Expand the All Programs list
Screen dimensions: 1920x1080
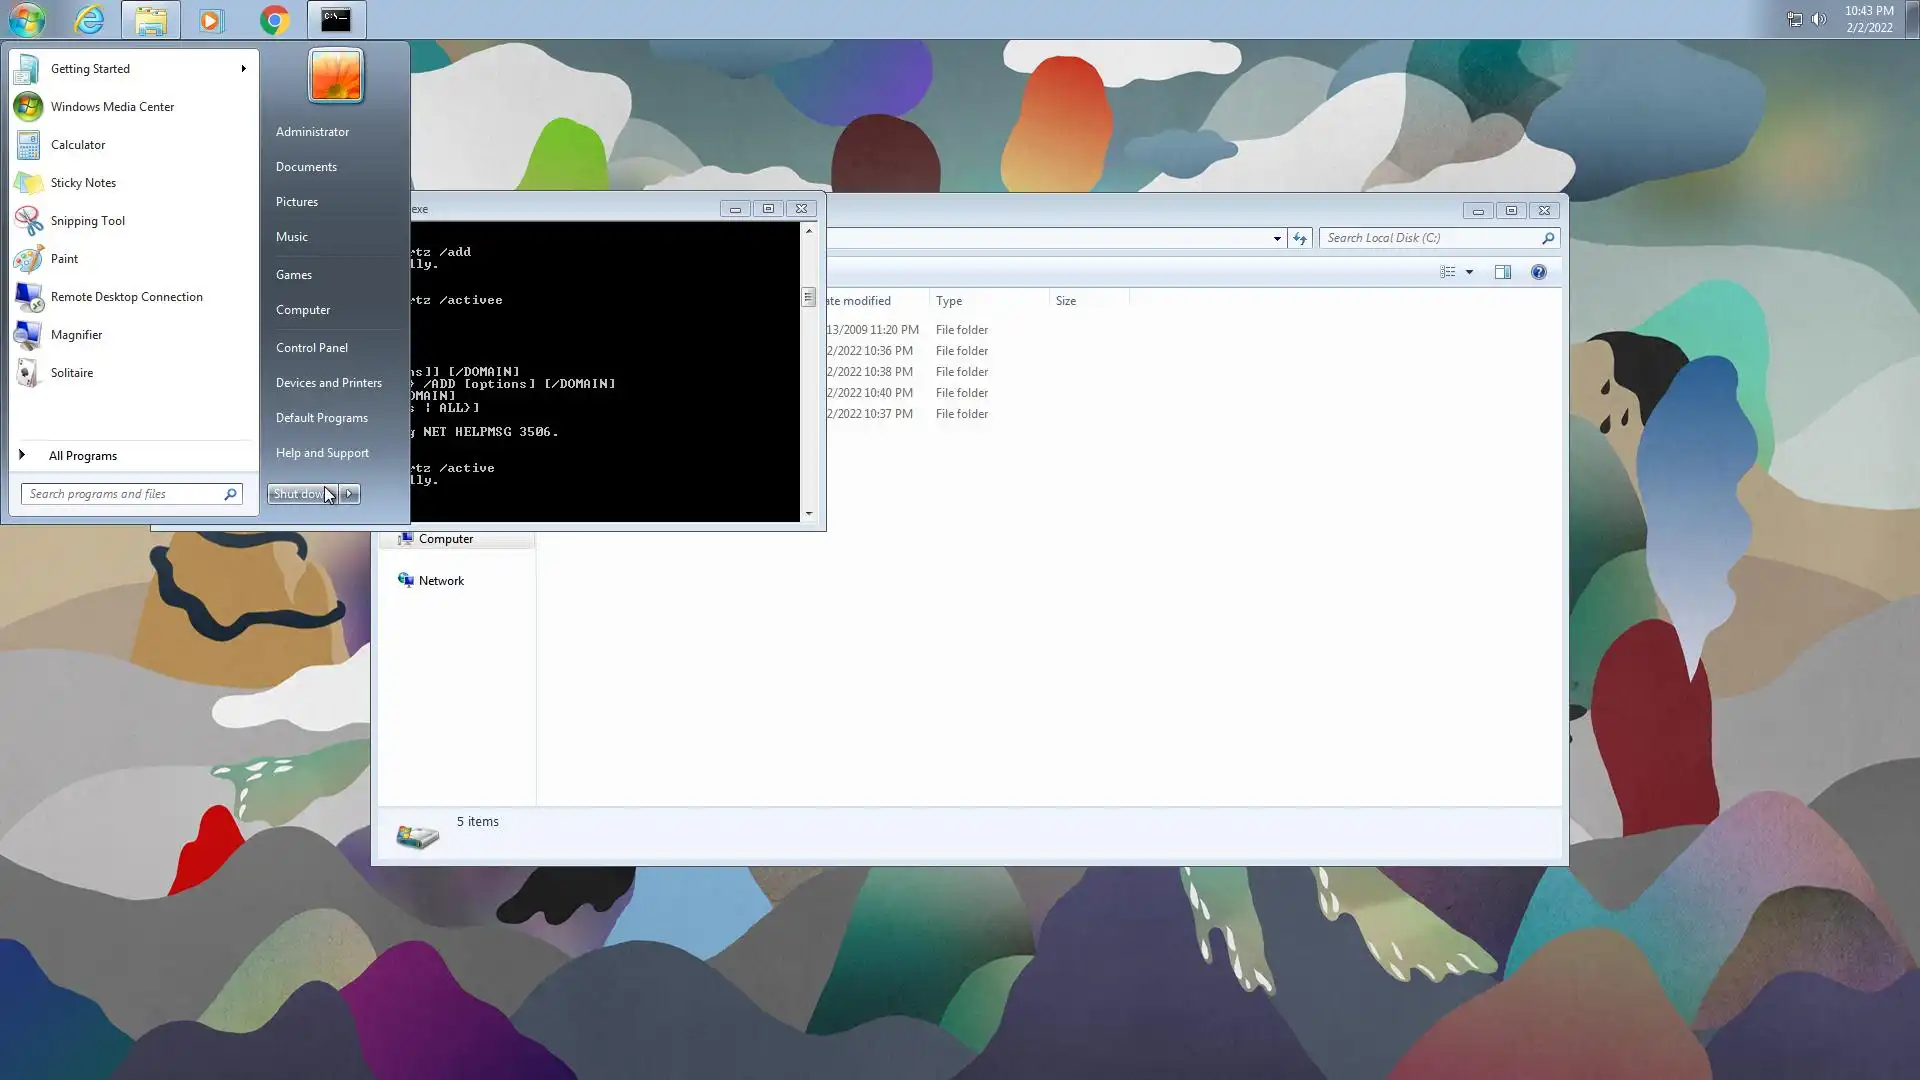pos(82,456)
